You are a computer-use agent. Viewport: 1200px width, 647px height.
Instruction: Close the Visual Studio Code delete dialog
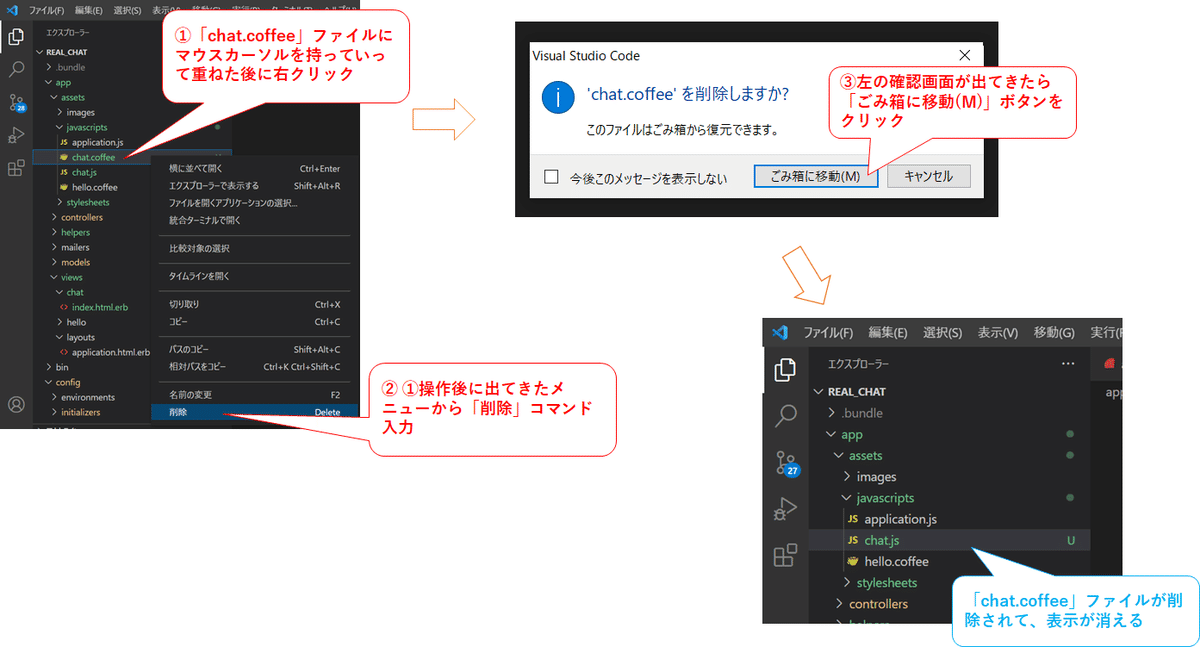[964, 56]
